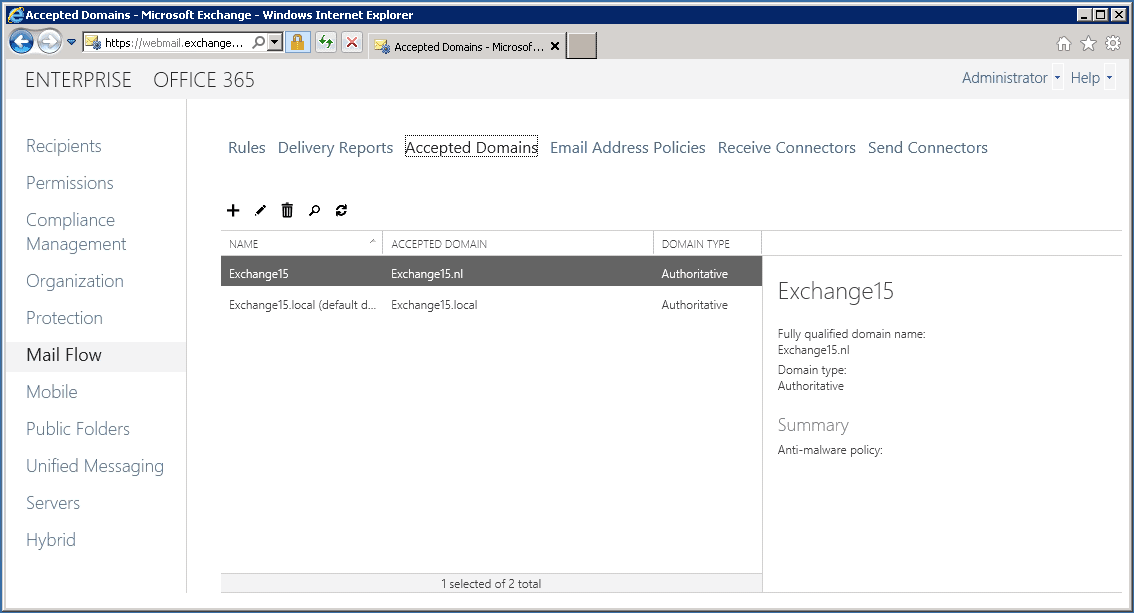Image resolution: width=1134 pixels, height=613 pixels.
Task: Click the Exchange15.local accepted domain cell
Action: [x=434, y=305]
